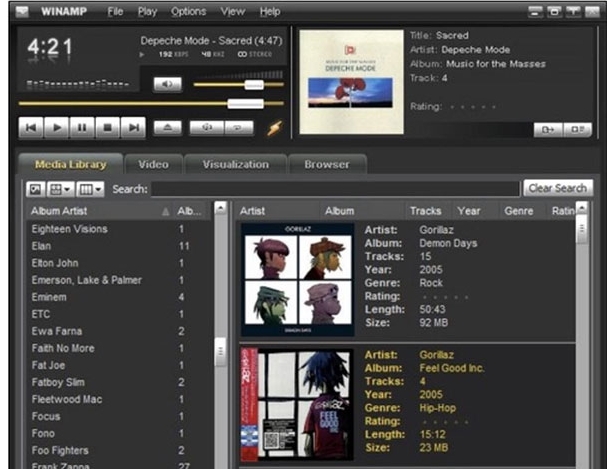
Task: Click the song seek bar handle
Action: 246,104
